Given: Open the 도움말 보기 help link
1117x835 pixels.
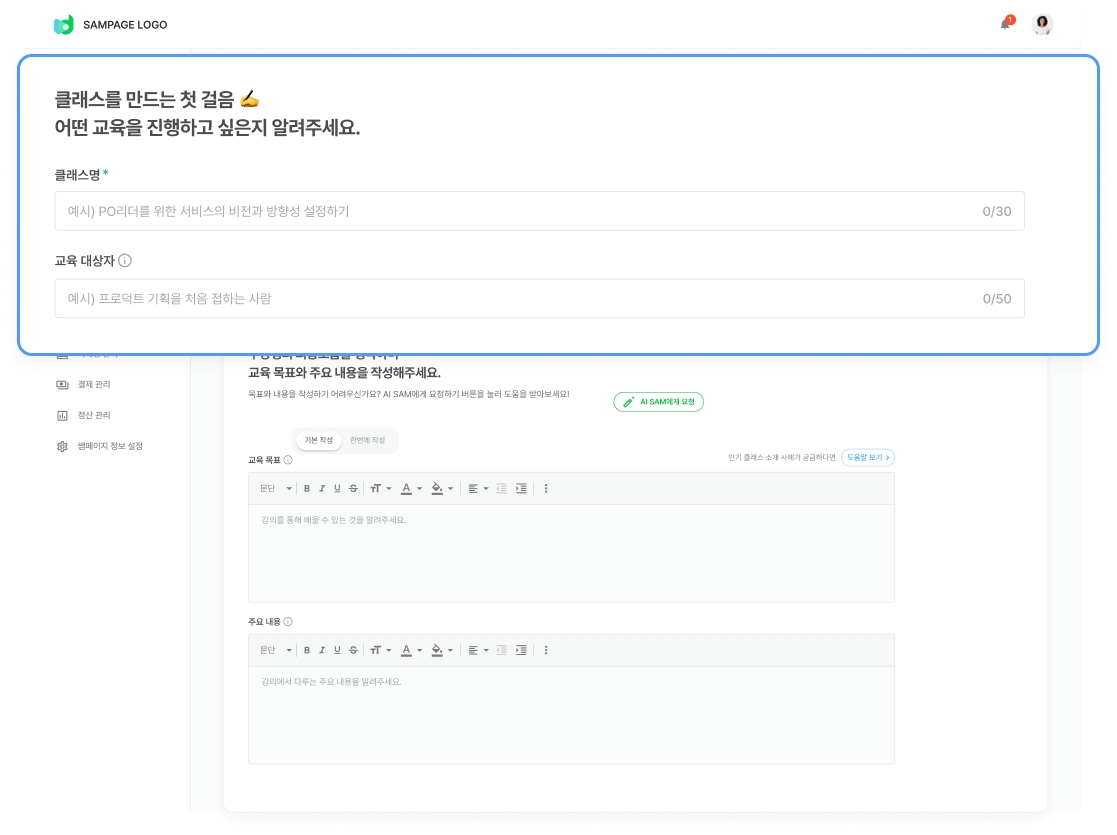Looking at the screenshot, I should [x=867, y=457].
